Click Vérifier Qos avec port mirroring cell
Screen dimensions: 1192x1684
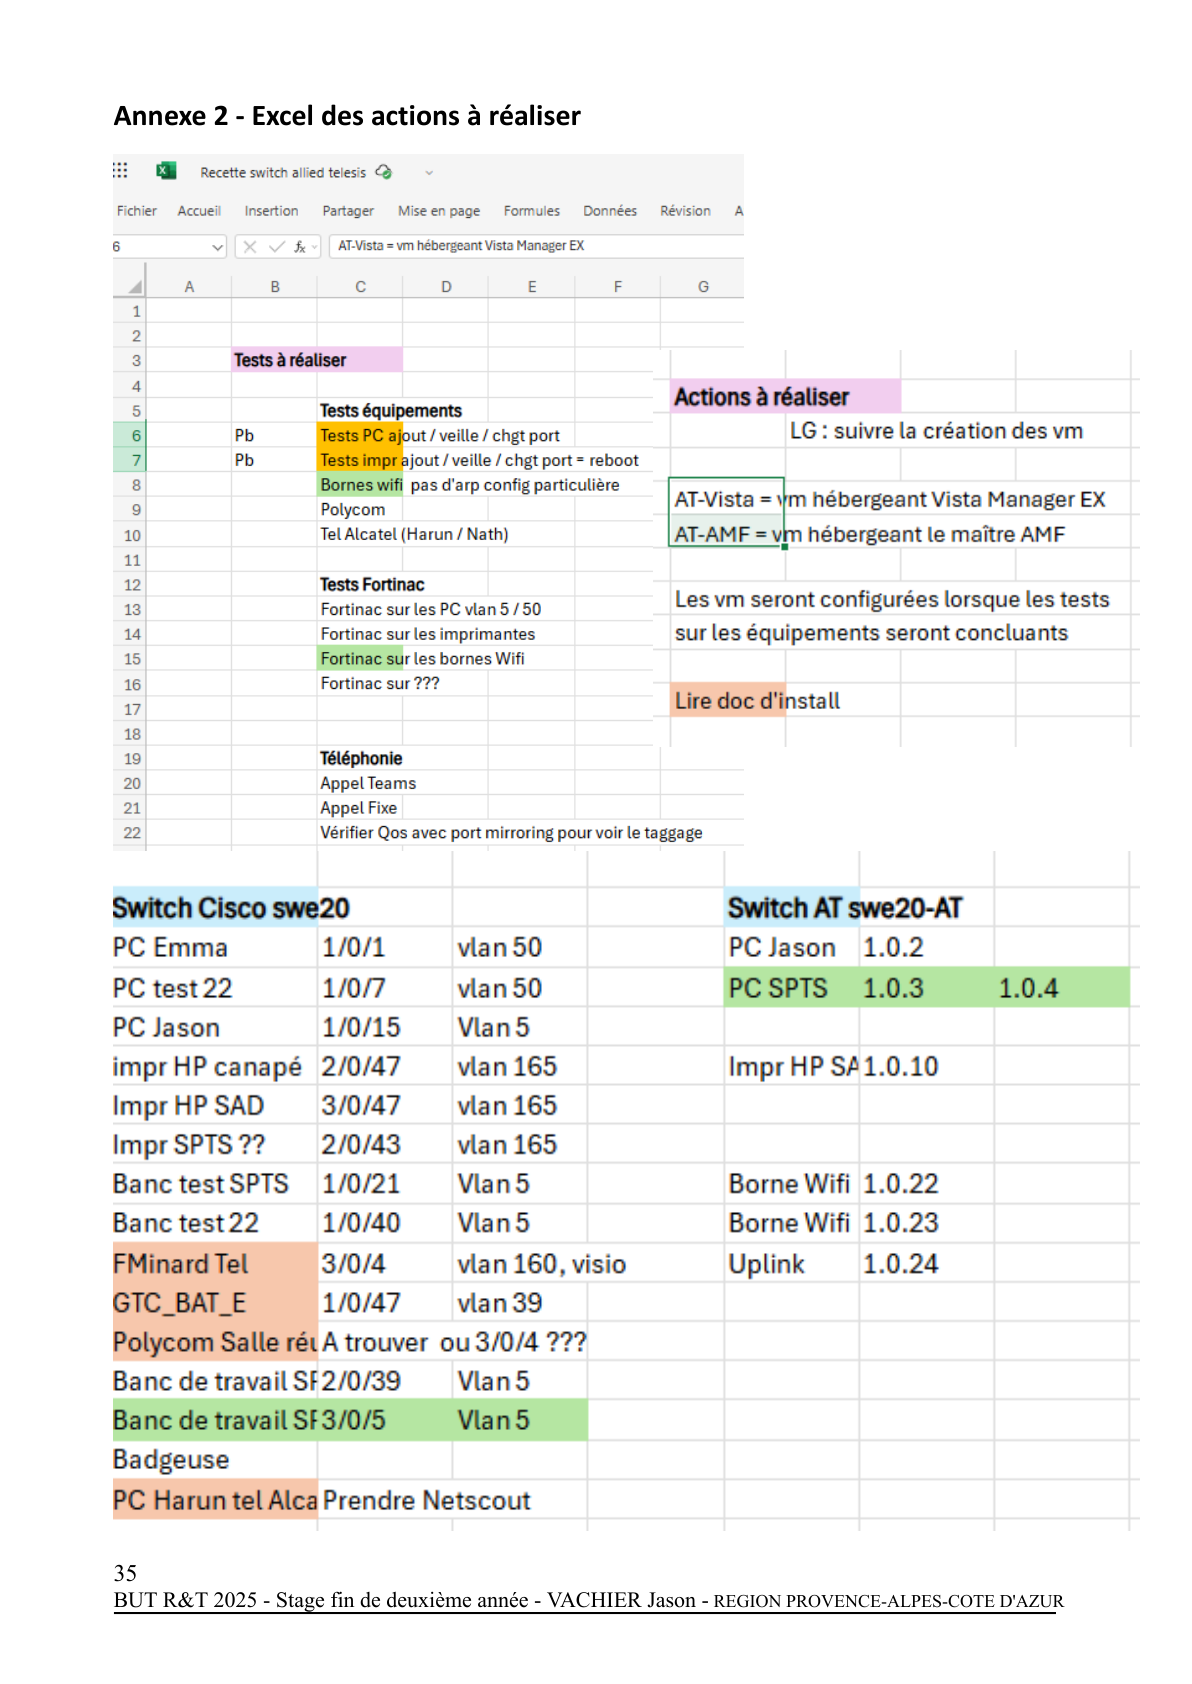[x=511, y=833]
